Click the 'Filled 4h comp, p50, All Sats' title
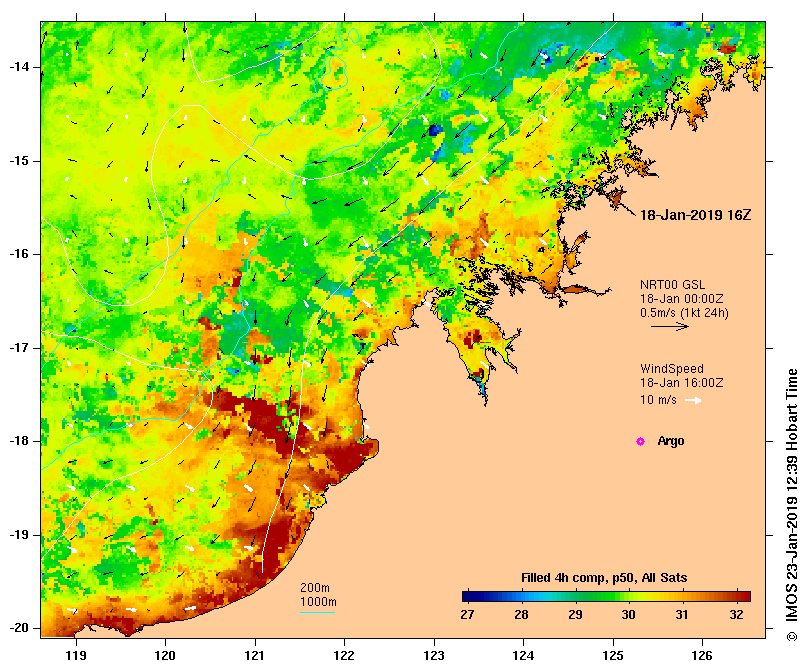The width and height of the screenshot is (809, 672). pyautogui.click(x=604, y=578)
